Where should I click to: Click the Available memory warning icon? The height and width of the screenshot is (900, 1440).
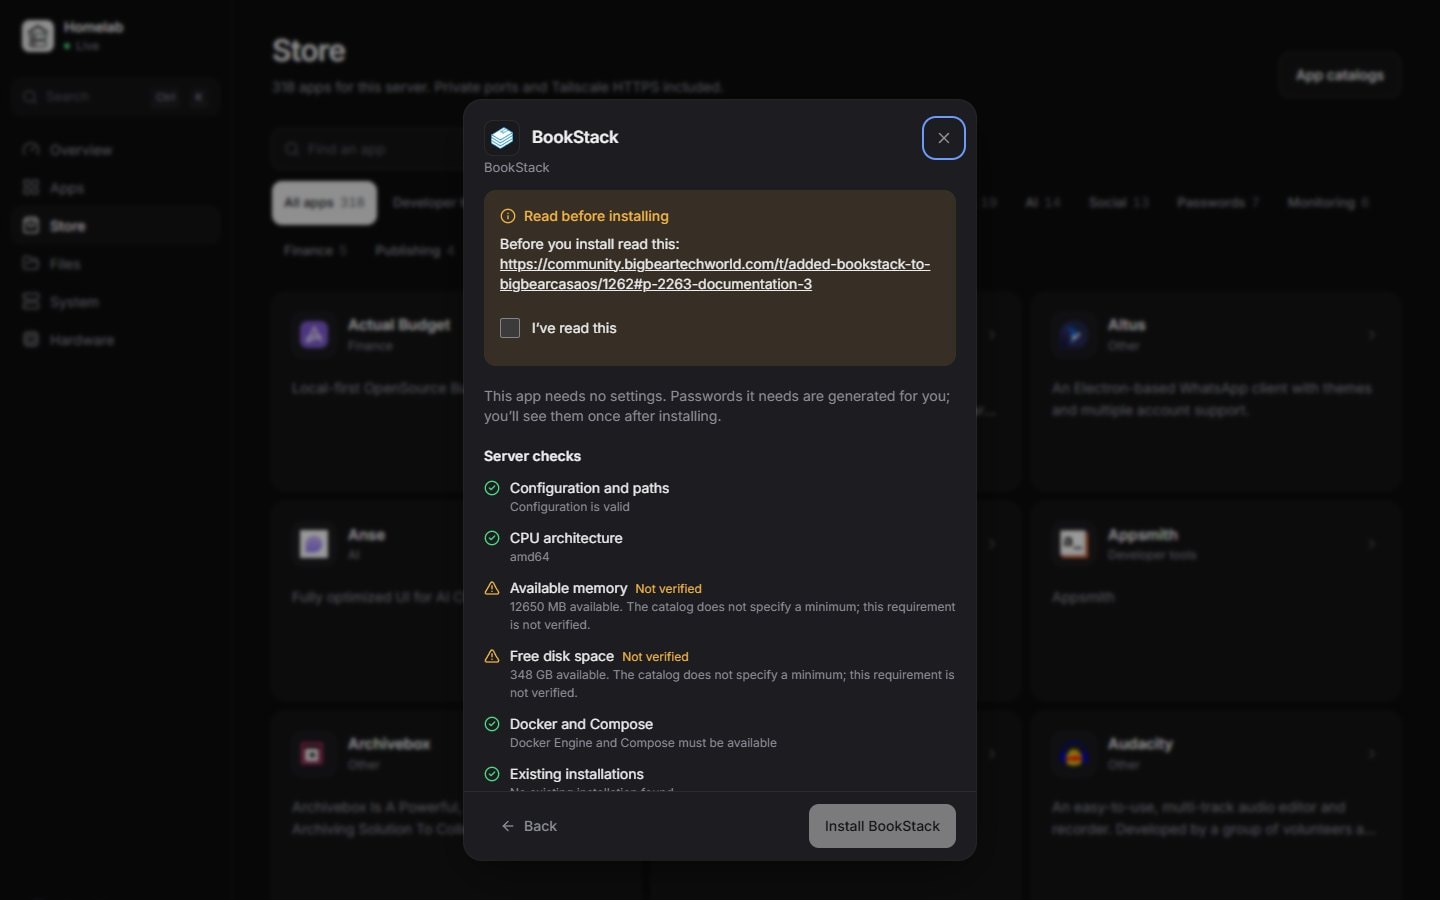point(492,588)
